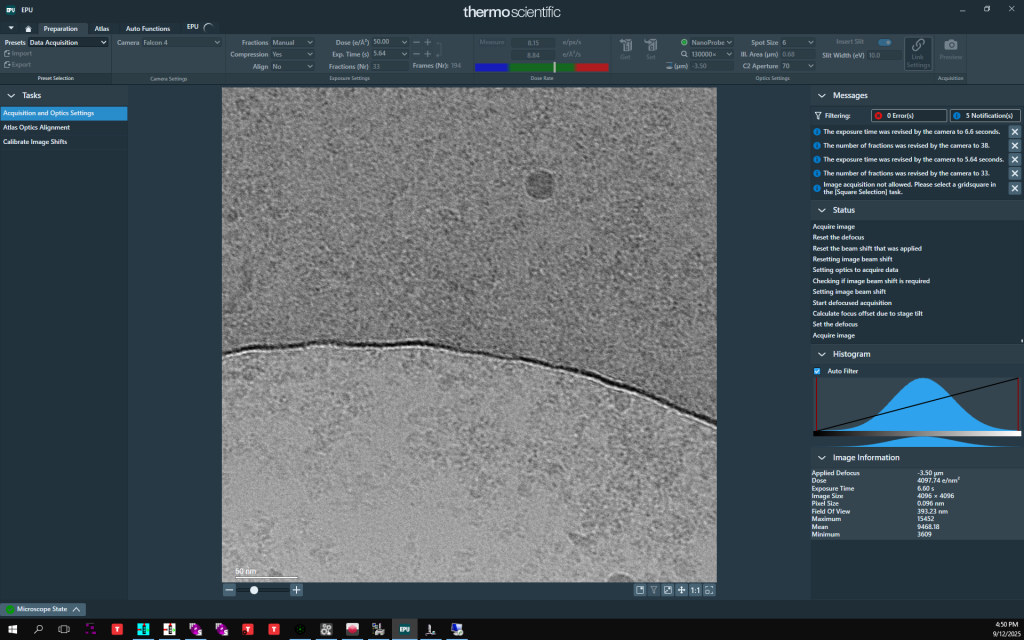1024x640 pixels.
Task: Switch to the Atlas tab
Action: coord(102,28)
